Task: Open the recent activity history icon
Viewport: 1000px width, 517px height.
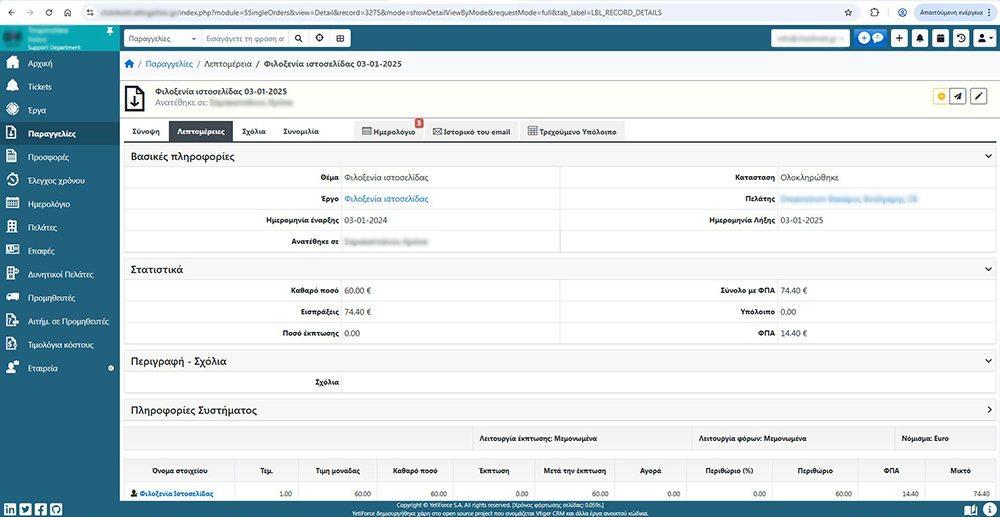Action: pyautogui.click(x=960, y=38)
